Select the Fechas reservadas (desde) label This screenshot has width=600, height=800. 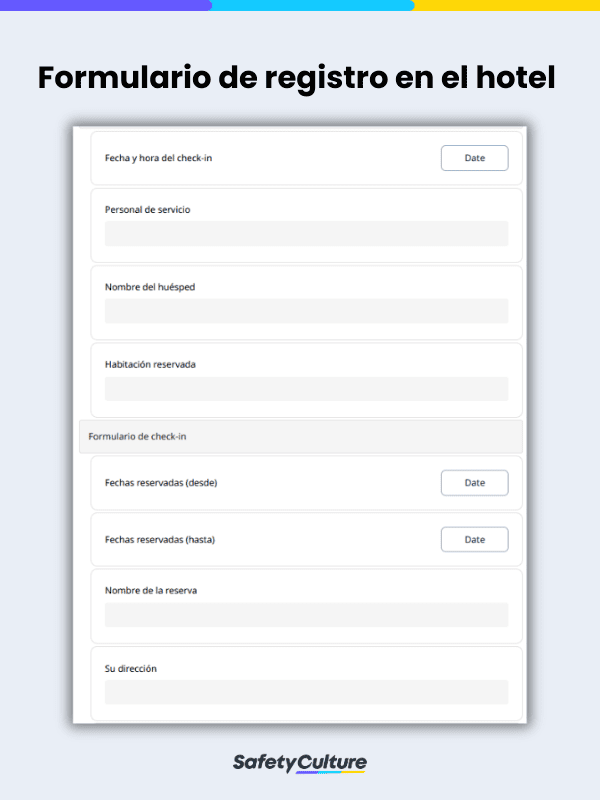[x=160, y=482]
